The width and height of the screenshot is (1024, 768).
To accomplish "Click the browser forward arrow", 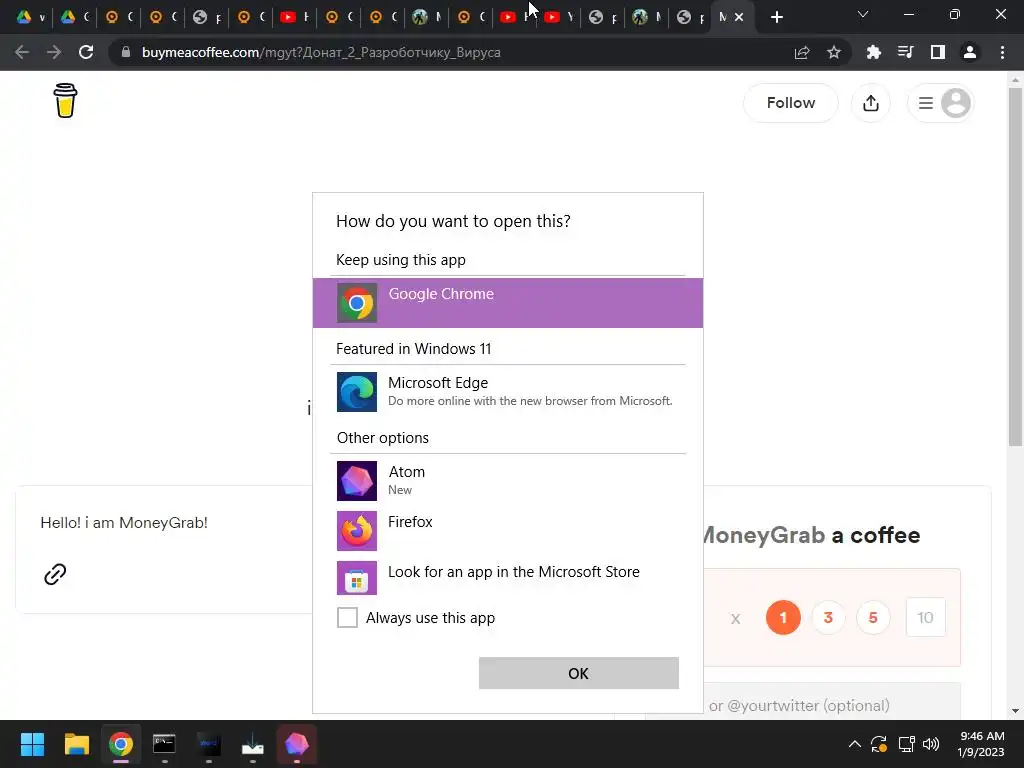I will [x=54, y=52].
